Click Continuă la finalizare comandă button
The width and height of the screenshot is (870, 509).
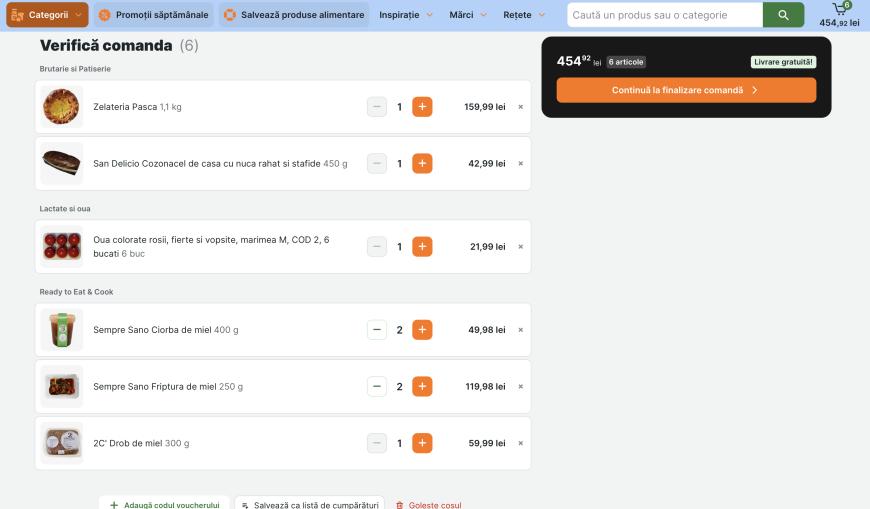(686, 90)
